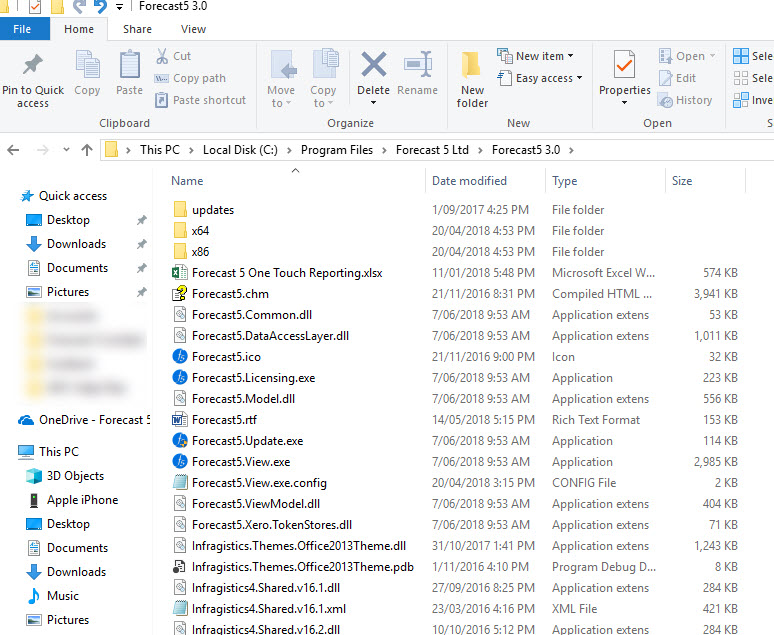Open the Open button dropdown
The image size is (774, 635).
[x=712, y=56]
